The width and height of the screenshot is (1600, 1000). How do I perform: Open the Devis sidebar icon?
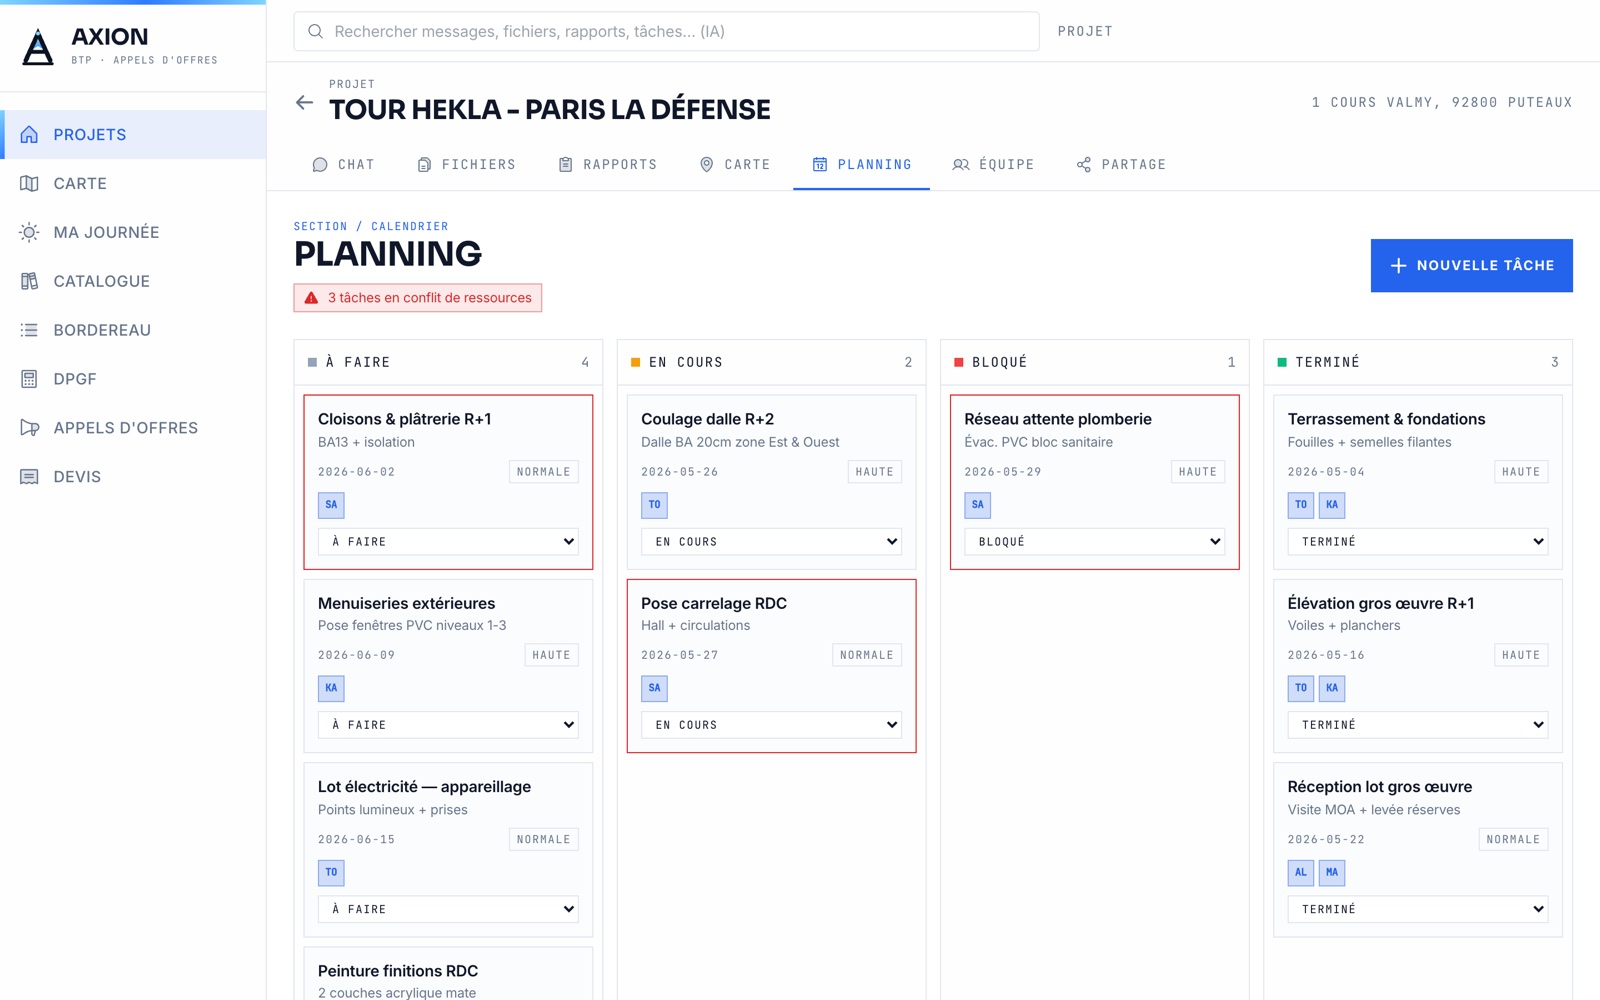point(29,477)
